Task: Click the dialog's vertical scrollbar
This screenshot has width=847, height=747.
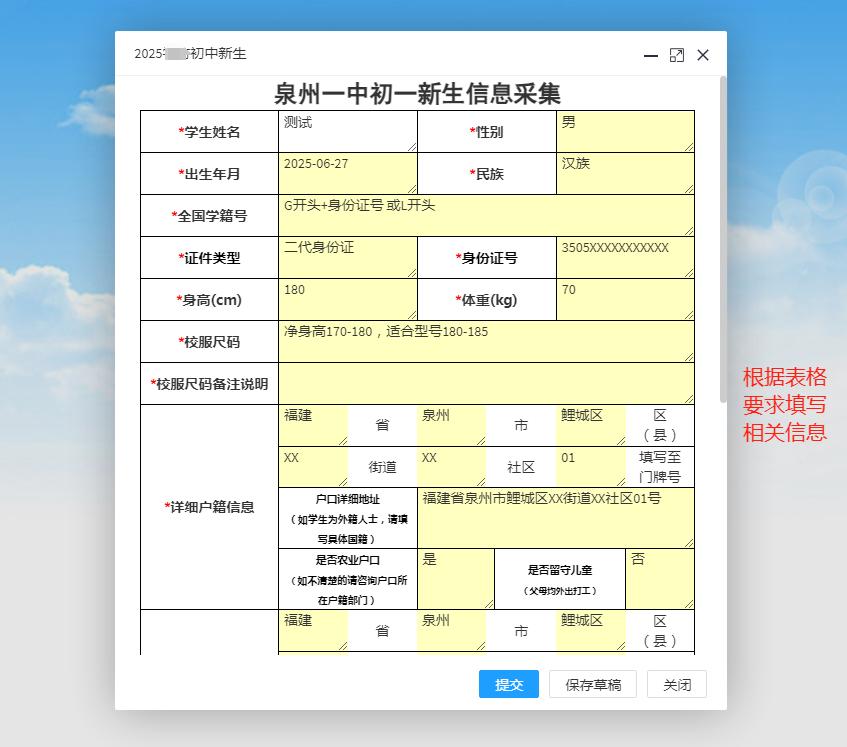Action: [722, 240]
